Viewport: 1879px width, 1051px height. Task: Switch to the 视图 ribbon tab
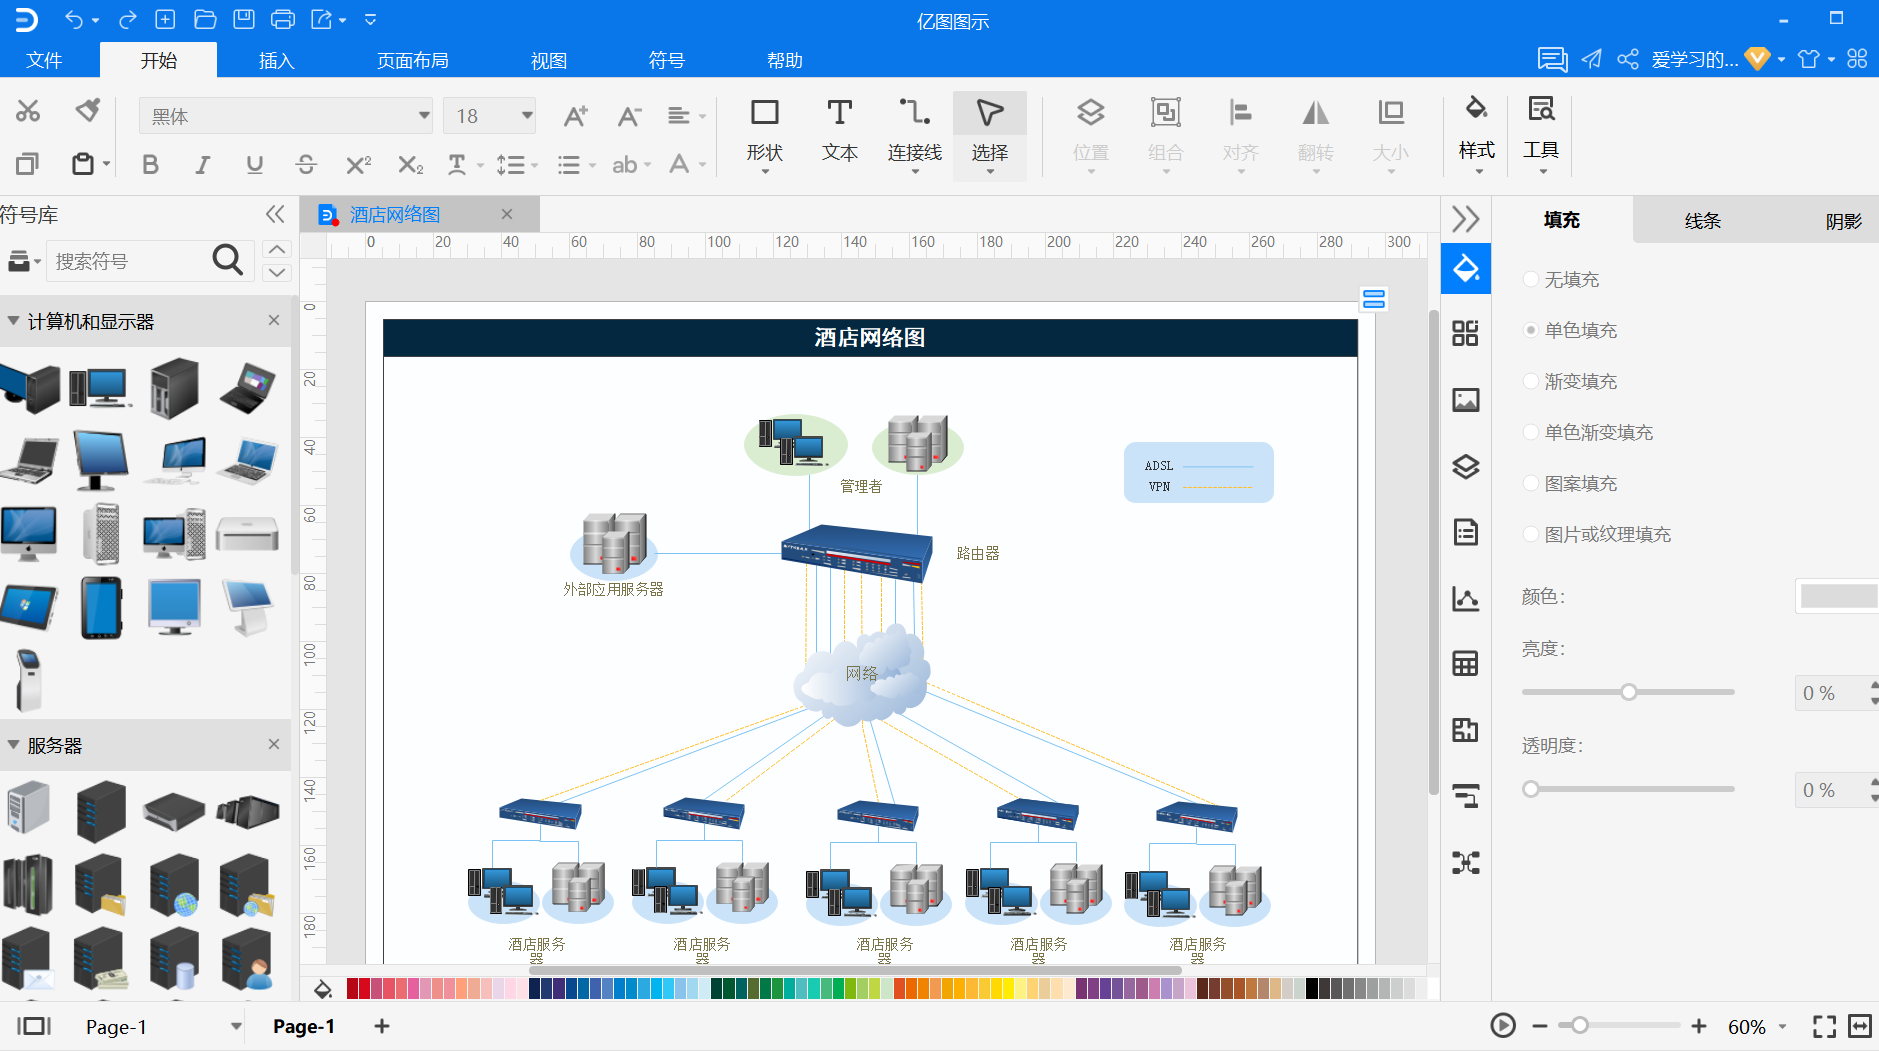click(x=549, y=60)
